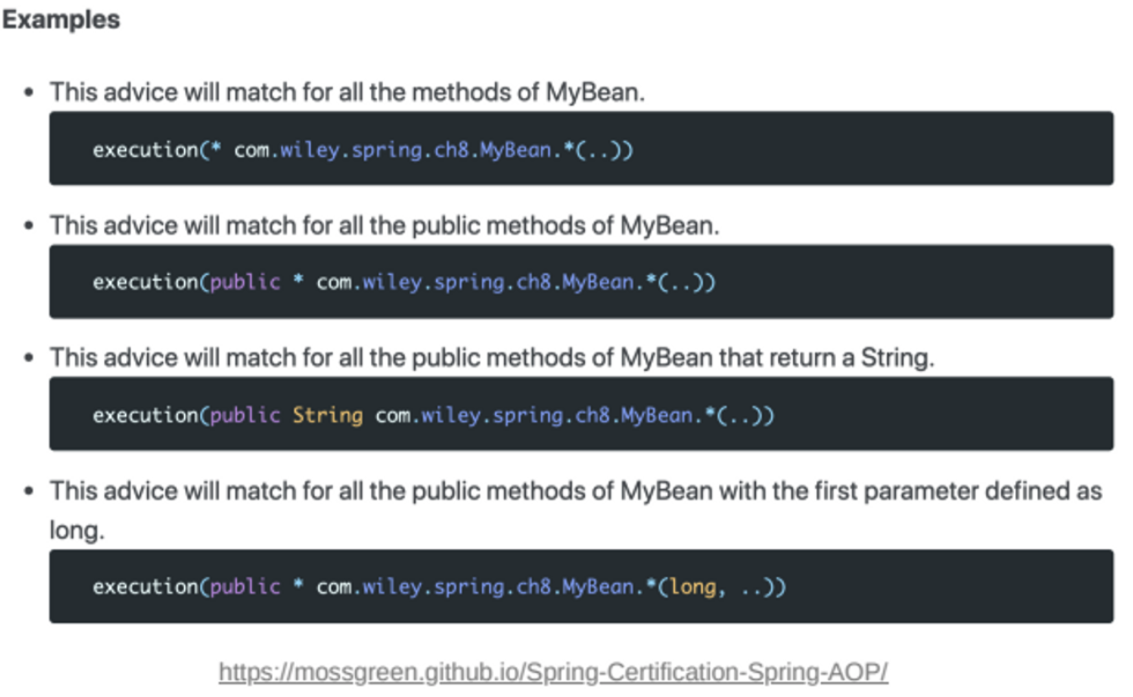This screenshot has height=697, width=1133.
Task: Click text 'This advice will match for all the public methods of MyBean.'
Action: (384, 225)
